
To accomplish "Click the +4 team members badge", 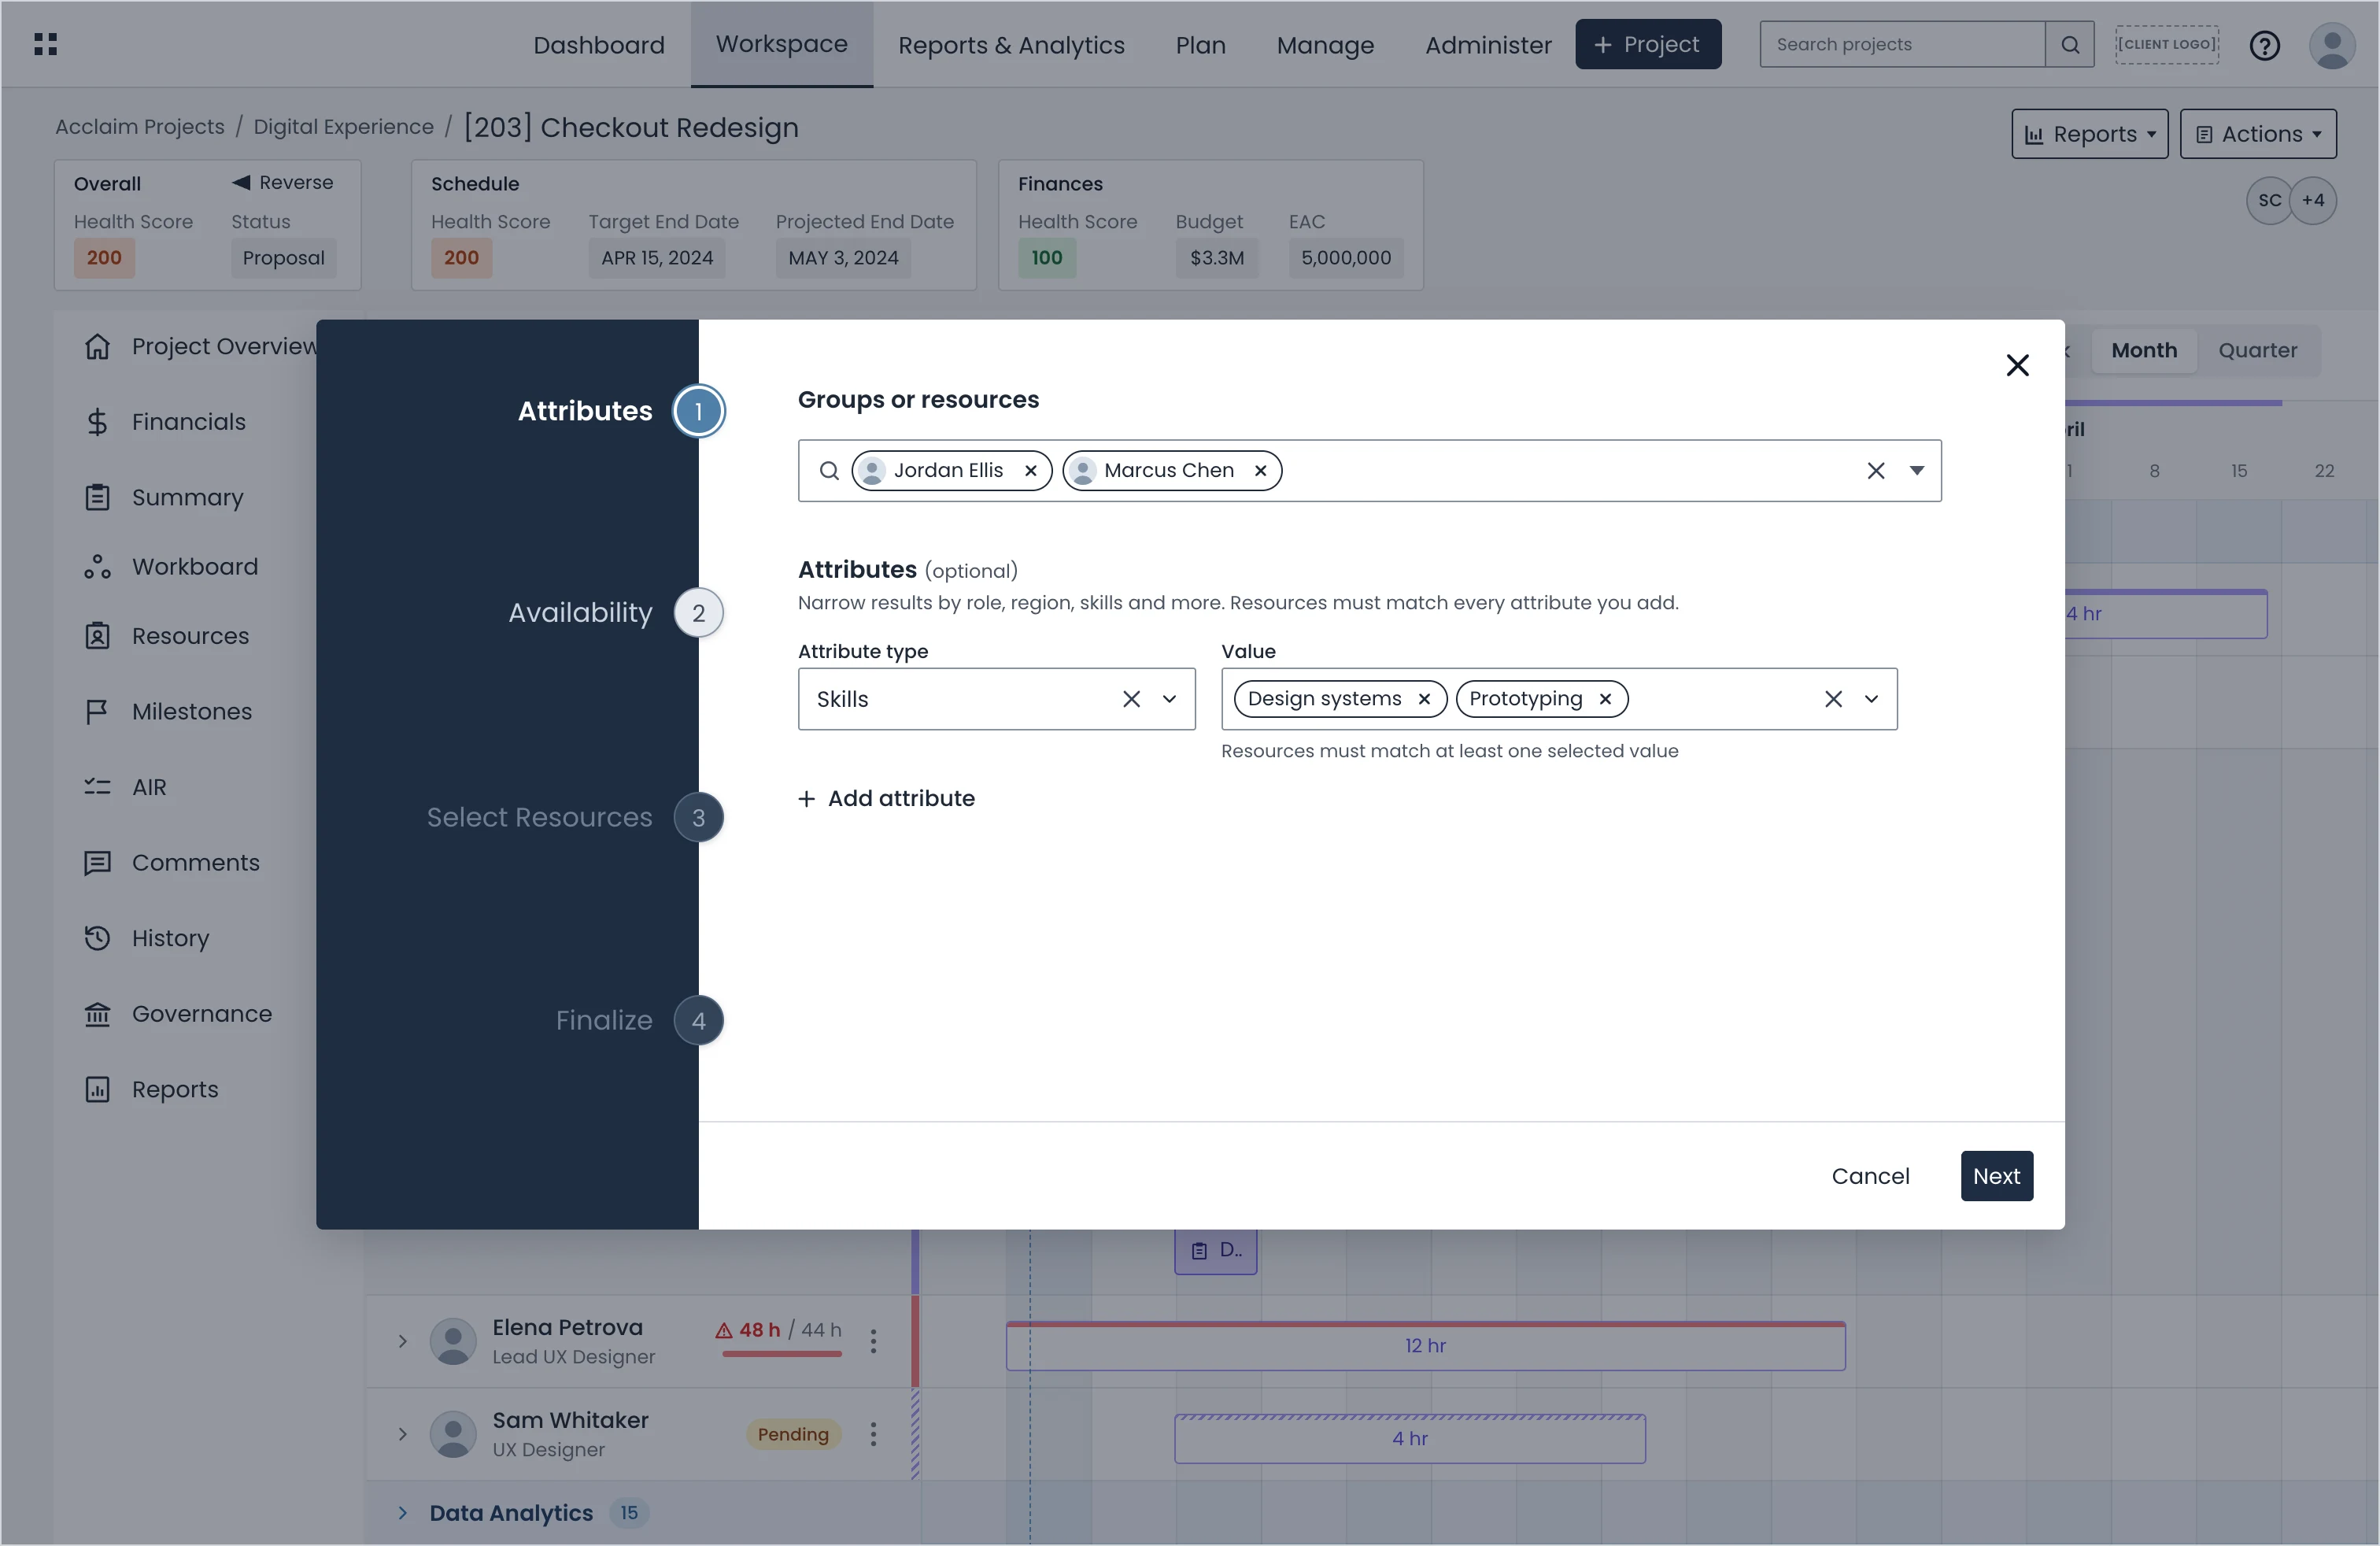I will (2313, 200).
